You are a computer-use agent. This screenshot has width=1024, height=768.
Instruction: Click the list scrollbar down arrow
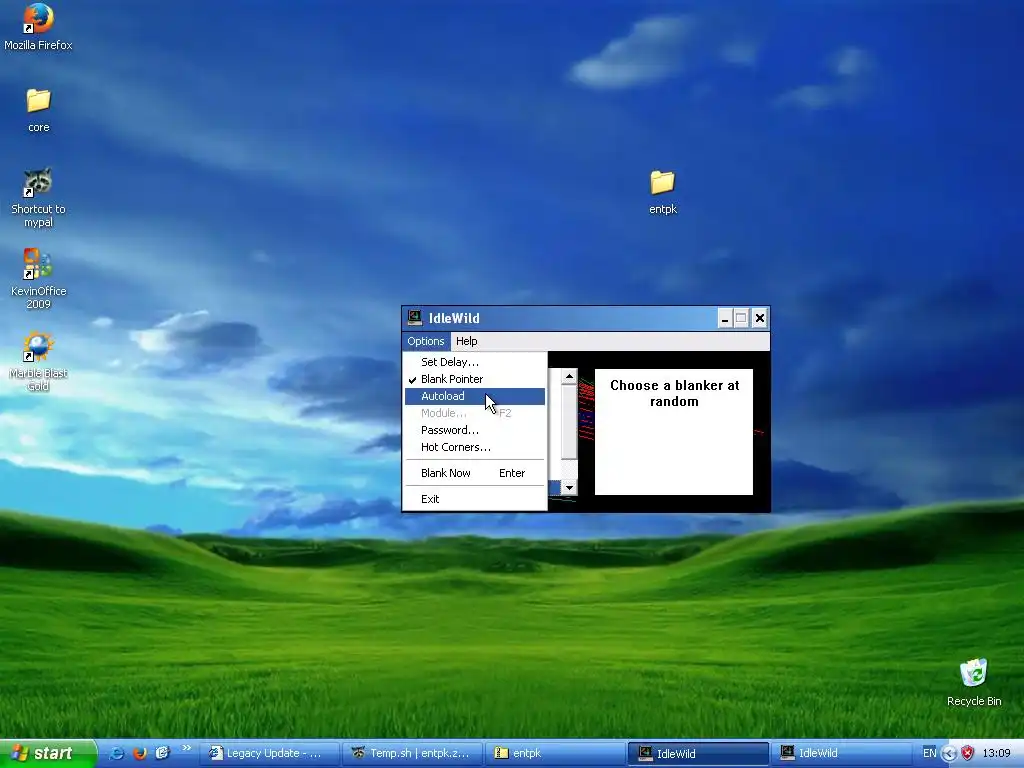[569, 487]
